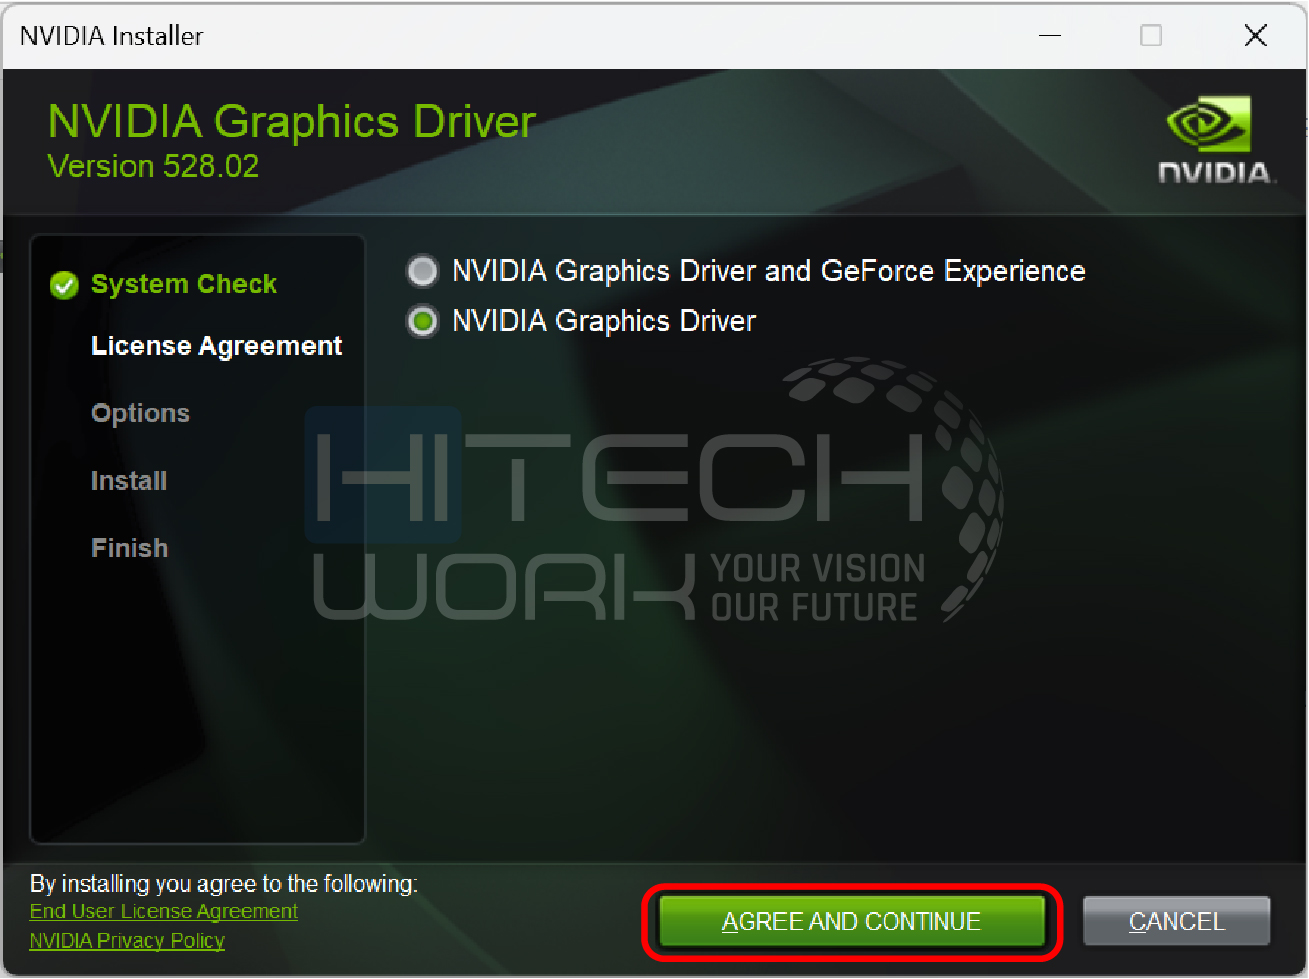Close the NVIDIA Installer window

(x=1256, y=36)
